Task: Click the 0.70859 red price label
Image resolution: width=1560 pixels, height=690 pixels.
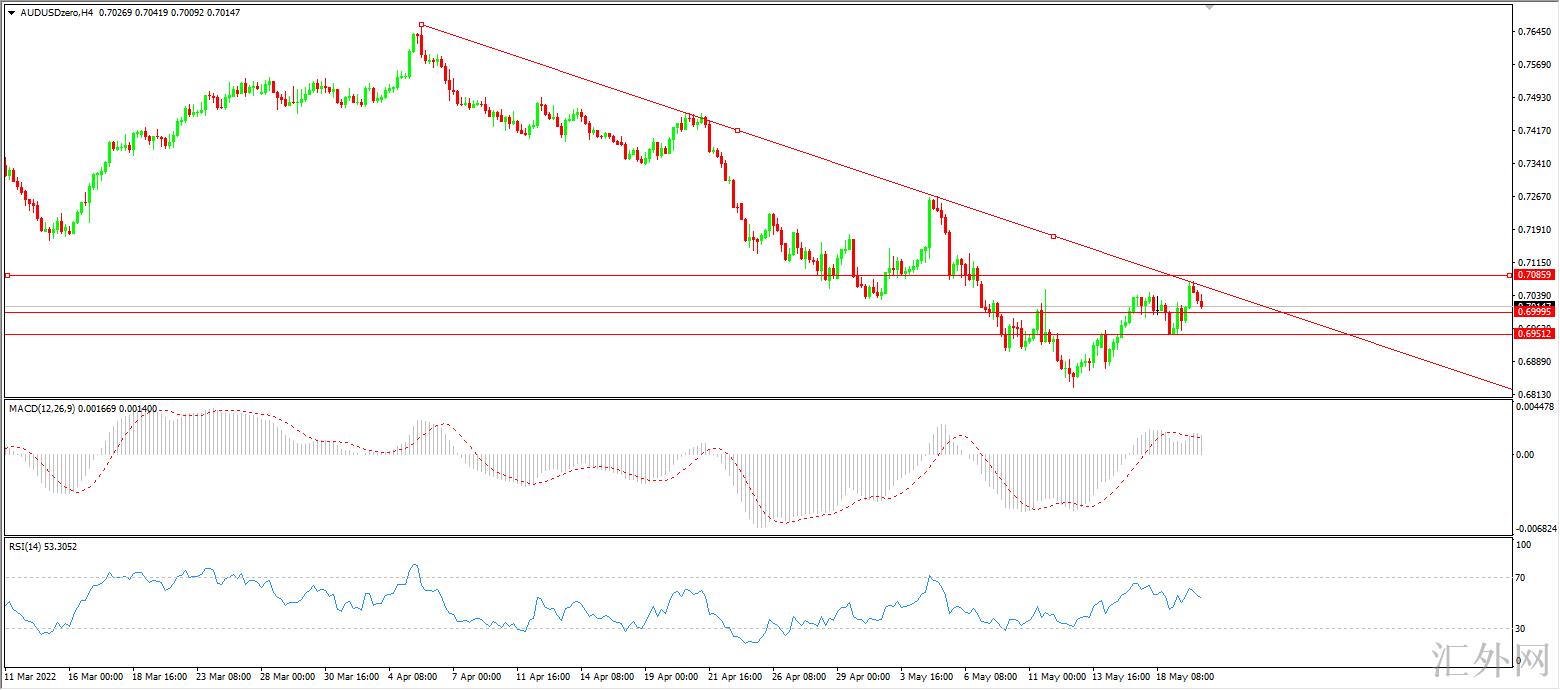Action: [1533, 274]
